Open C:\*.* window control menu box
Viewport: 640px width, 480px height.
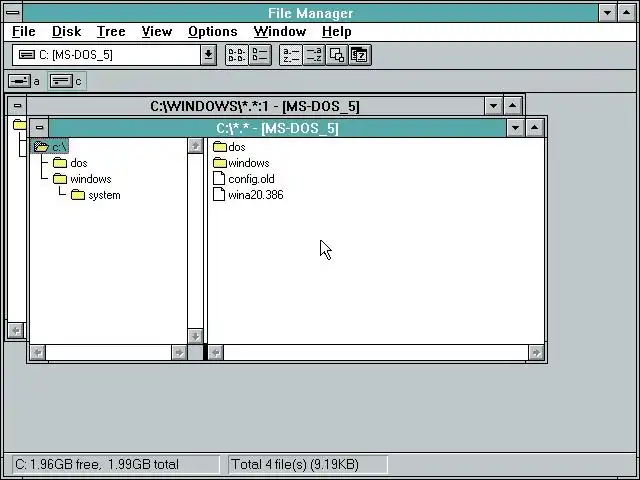(x=39, y=128)
